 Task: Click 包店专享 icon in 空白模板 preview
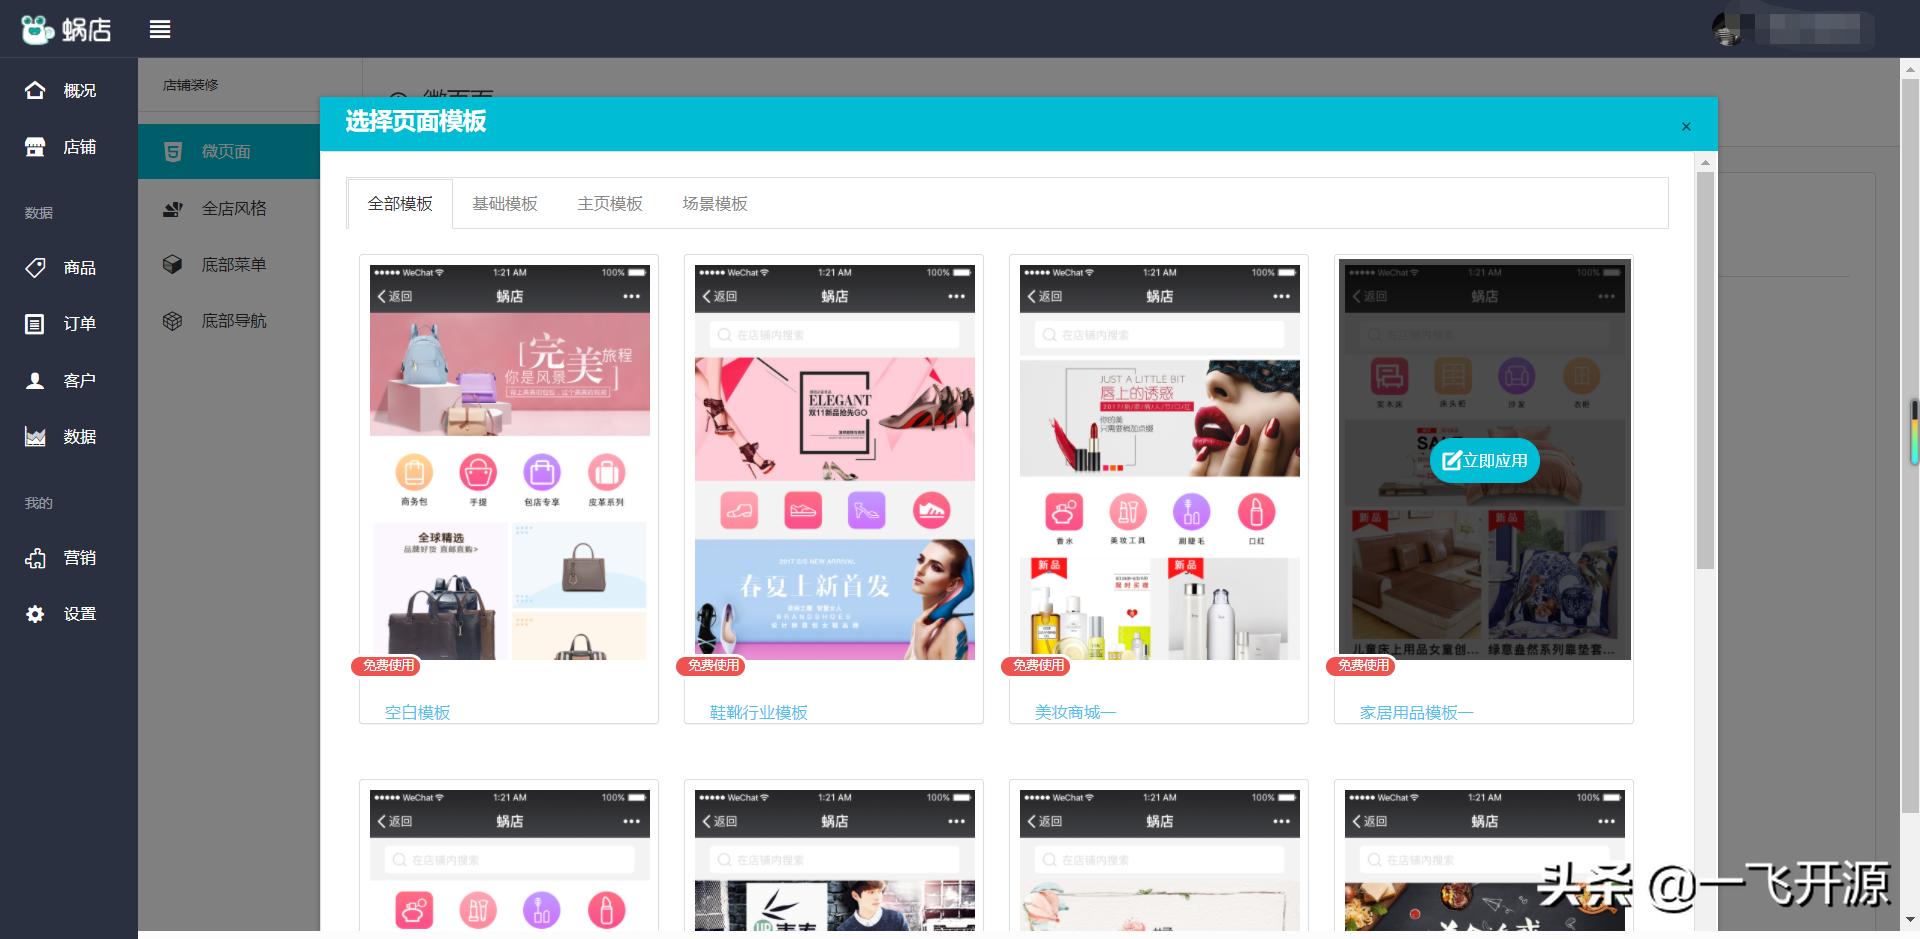[x=542, y=472]
